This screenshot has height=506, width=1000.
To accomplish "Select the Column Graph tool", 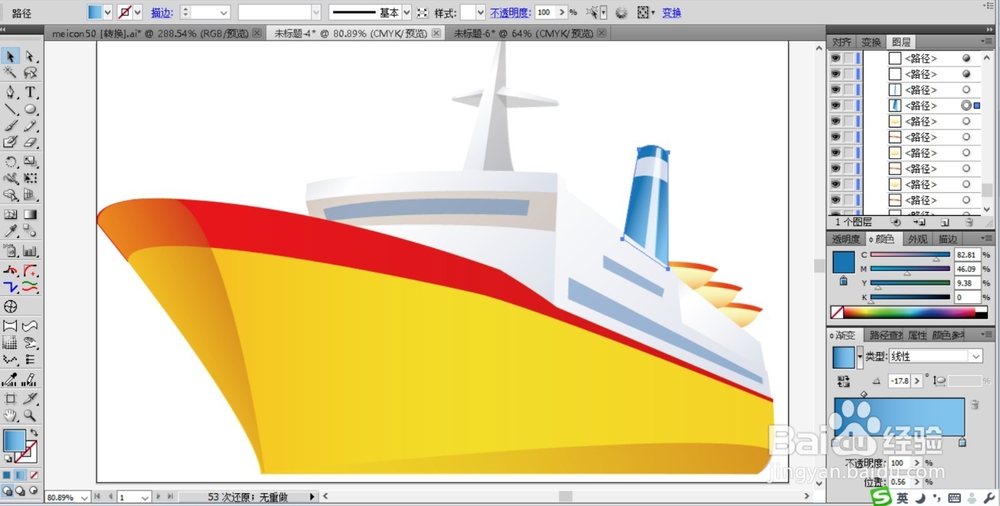I will tap(30, 251).
